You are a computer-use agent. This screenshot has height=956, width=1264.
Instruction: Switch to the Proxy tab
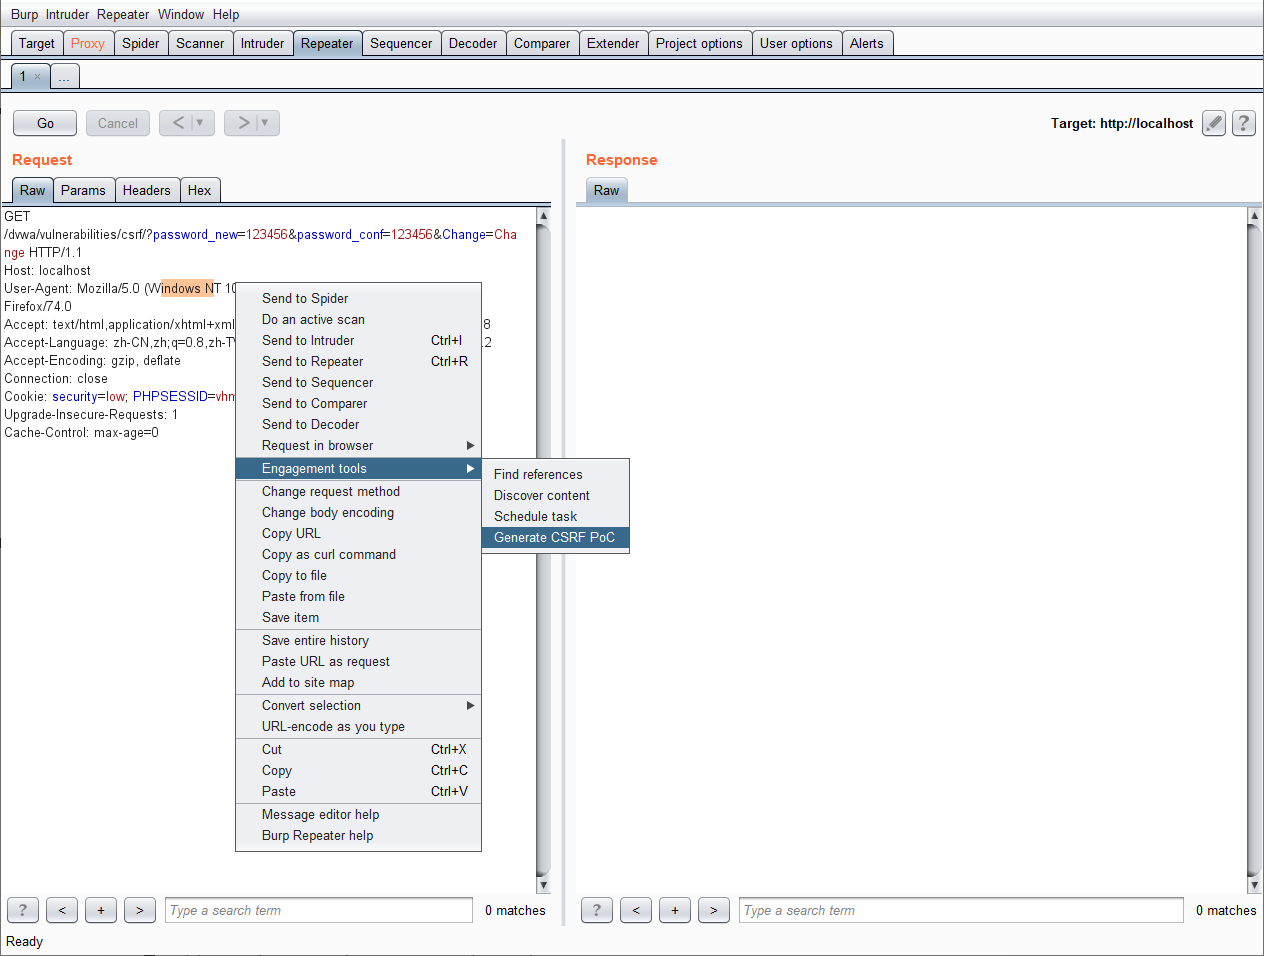[88, 43]
